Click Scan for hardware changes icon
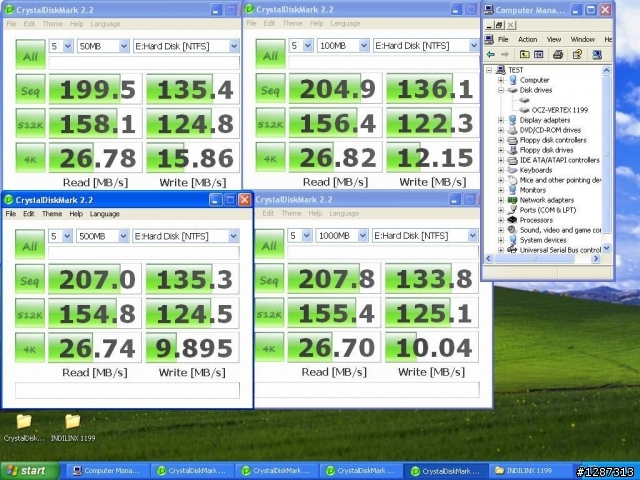Viewport: 640px width, 480px height. 597,54
